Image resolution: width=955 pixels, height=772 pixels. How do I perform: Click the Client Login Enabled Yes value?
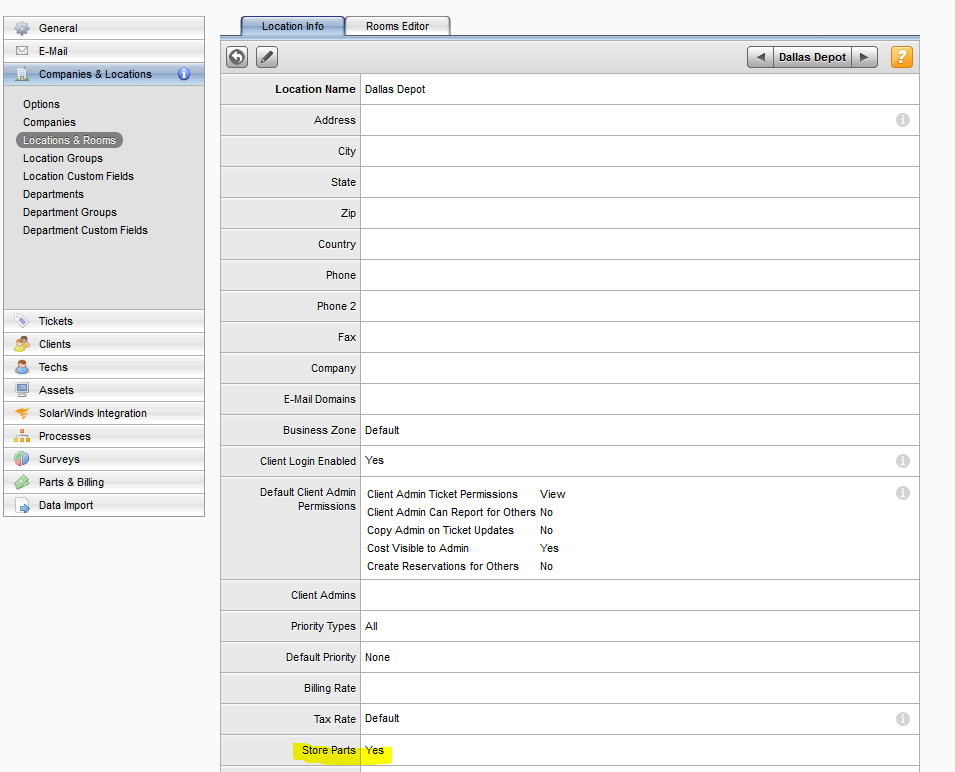374,460
